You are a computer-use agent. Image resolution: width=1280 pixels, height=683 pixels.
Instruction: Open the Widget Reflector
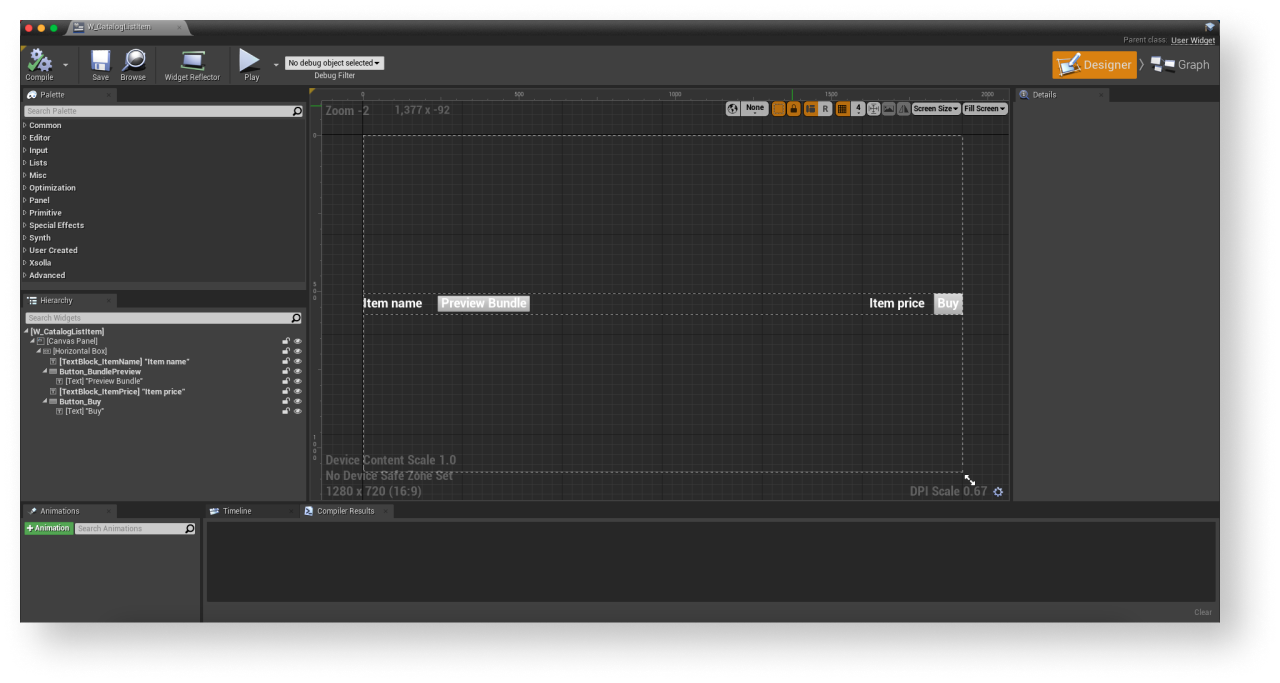point(192,63)
